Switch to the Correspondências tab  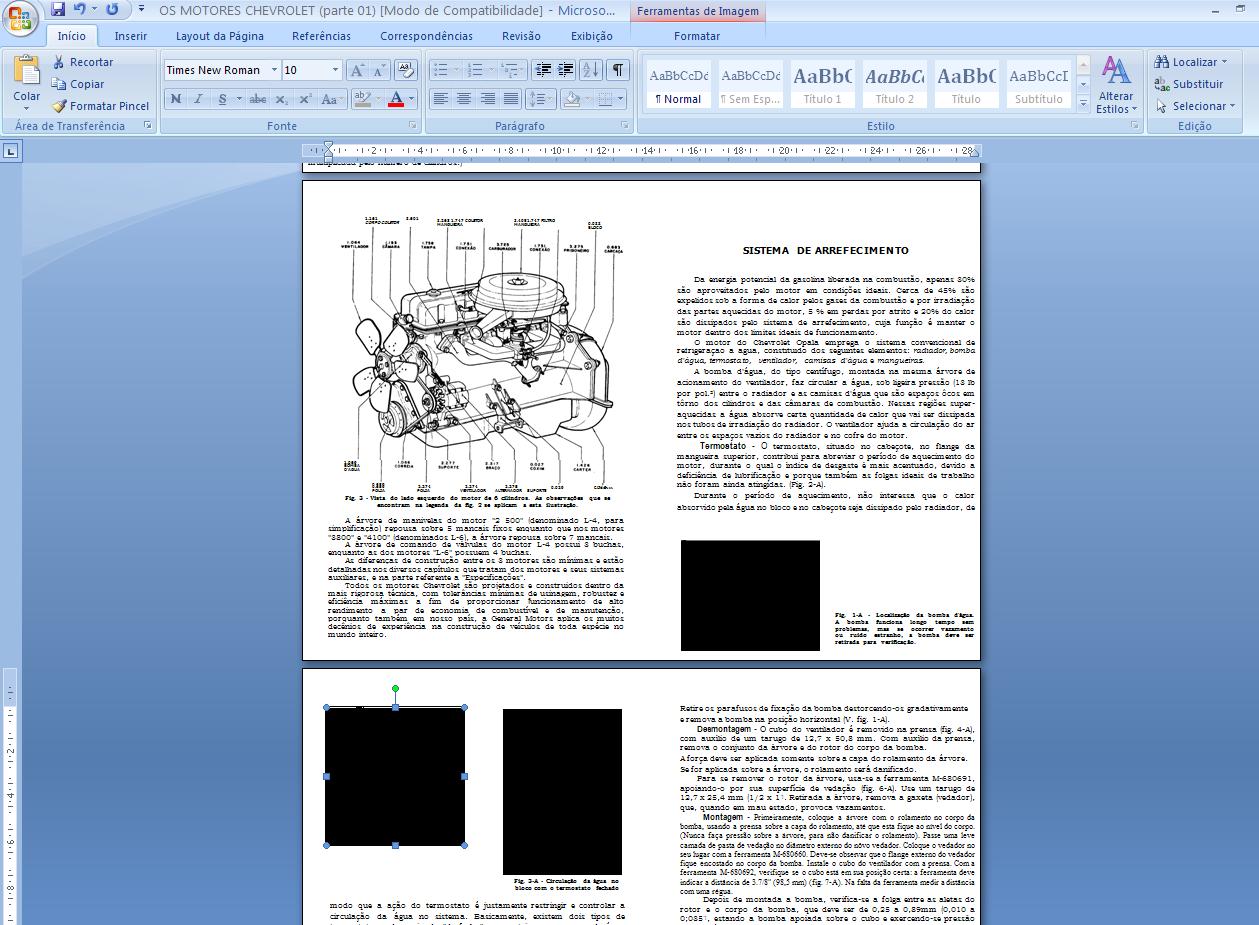426,36
